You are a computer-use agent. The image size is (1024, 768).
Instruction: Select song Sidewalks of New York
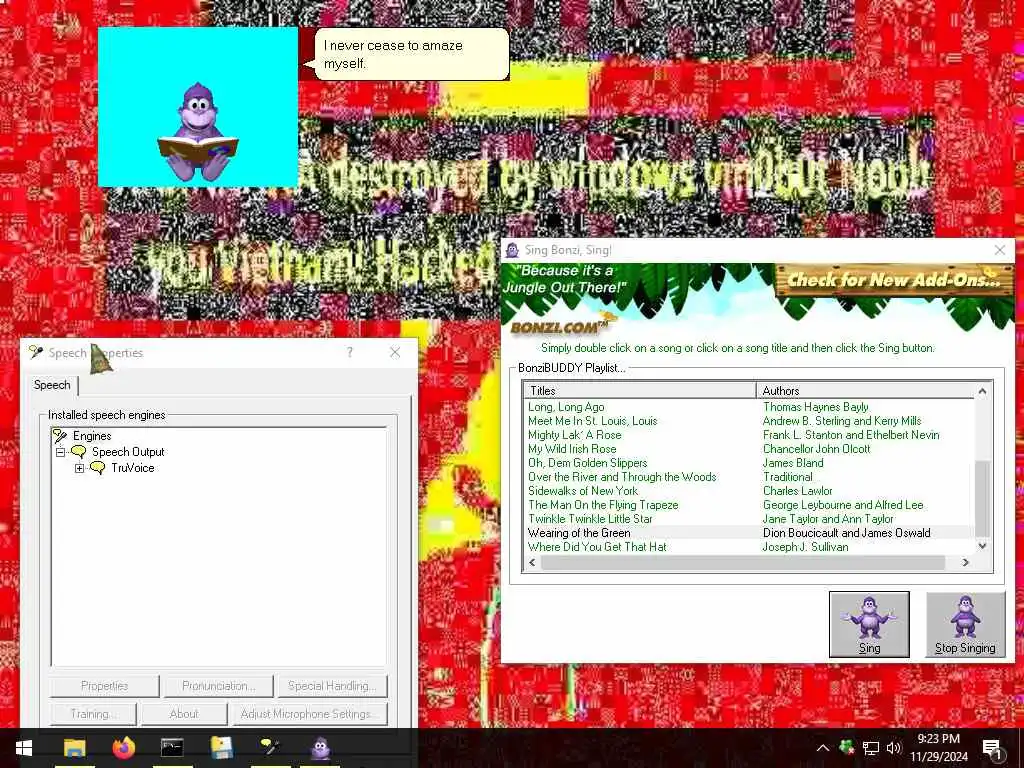click(583, 491)
